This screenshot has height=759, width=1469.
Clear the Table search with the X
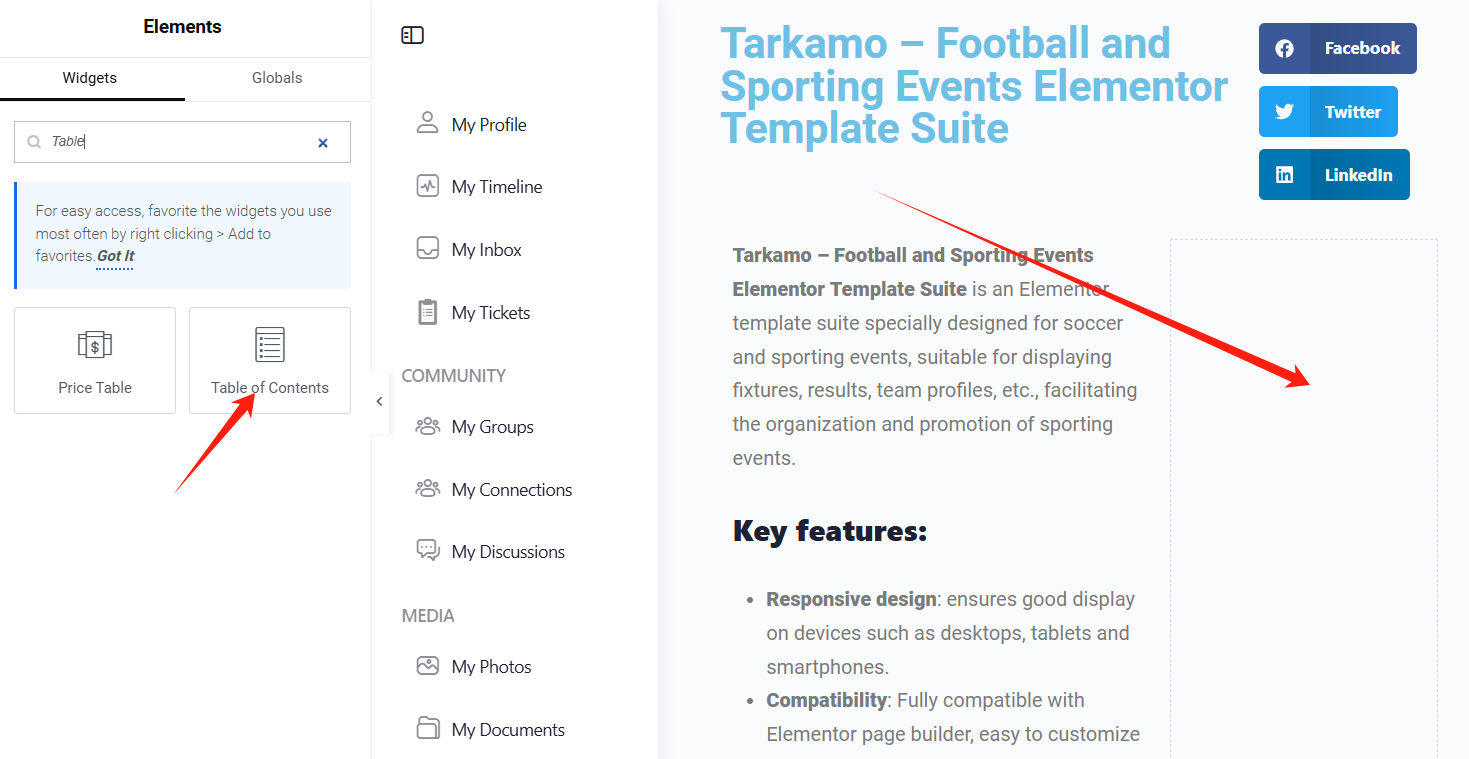point(323,142)
